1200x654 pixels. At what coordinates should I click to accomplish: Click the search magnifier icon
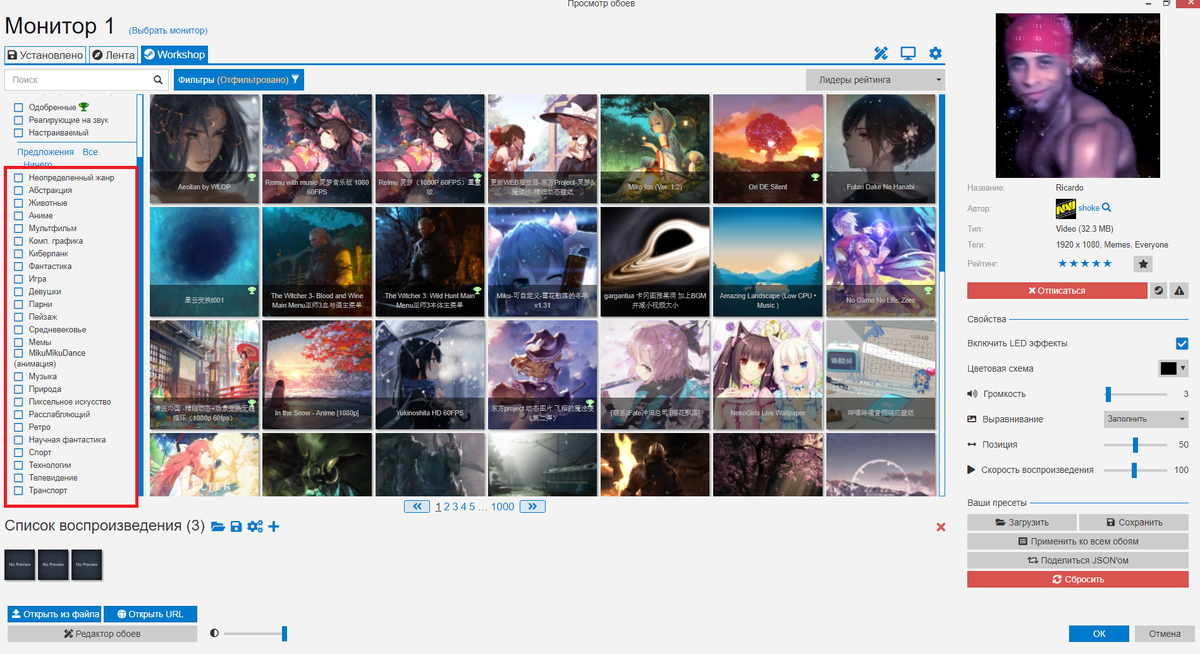pos(158,79)
